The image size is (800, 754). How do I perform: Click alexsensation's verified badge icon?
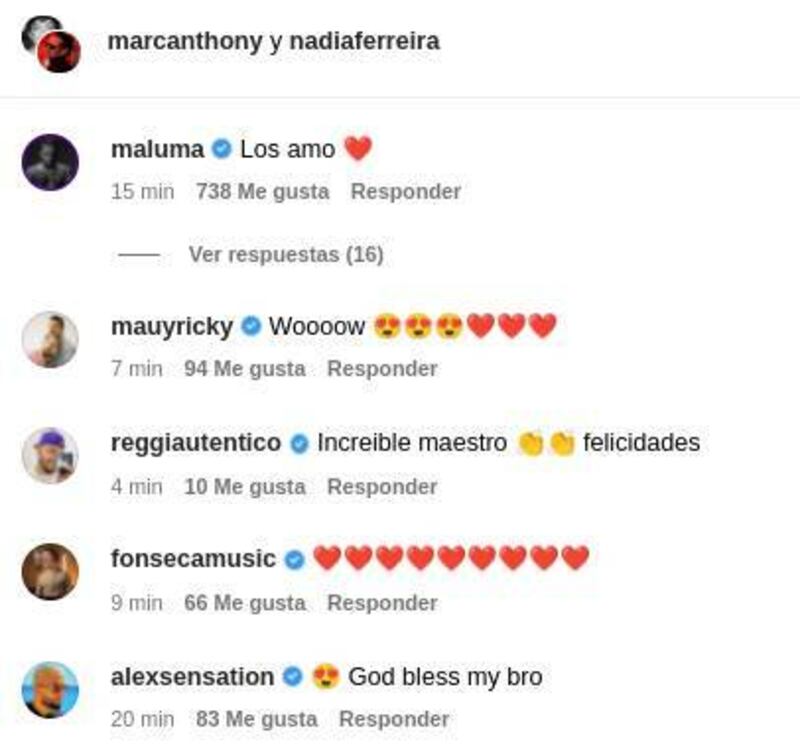click(293, 677)
